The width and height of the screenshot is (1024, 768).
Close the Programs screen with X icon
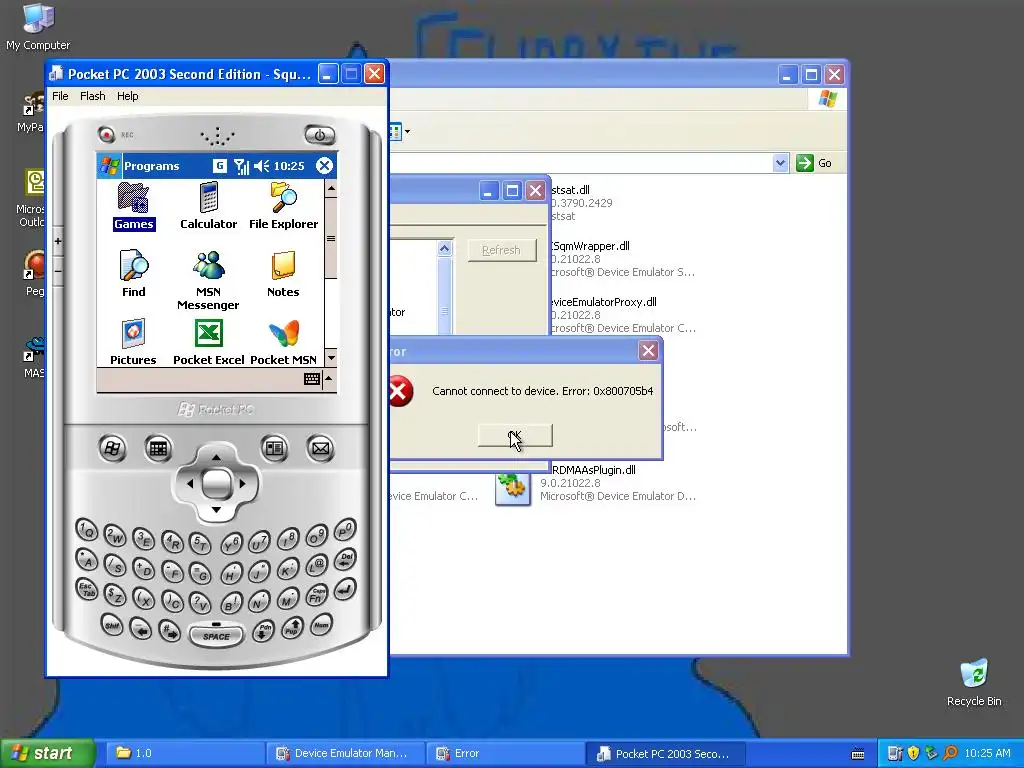coord(324,166)
